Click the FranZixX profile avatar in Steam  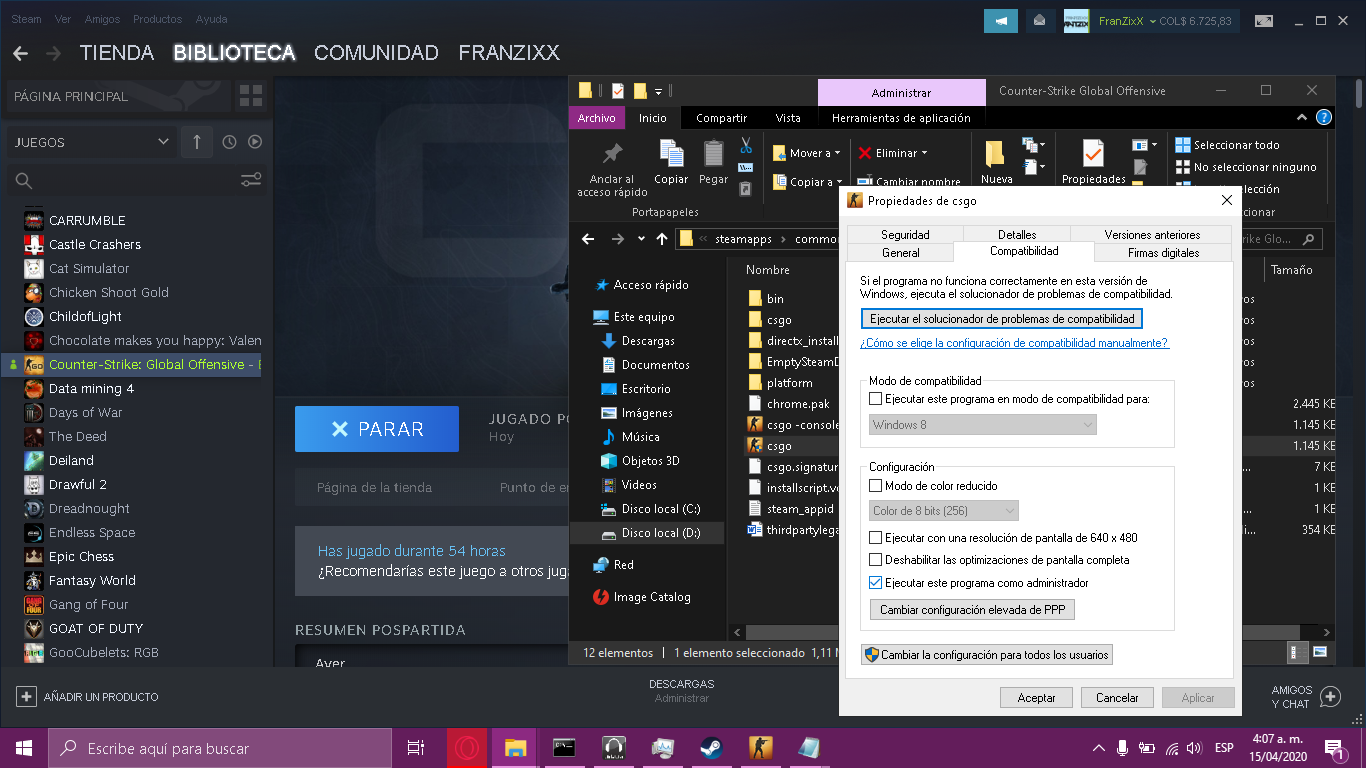[x=1076, y=21]
